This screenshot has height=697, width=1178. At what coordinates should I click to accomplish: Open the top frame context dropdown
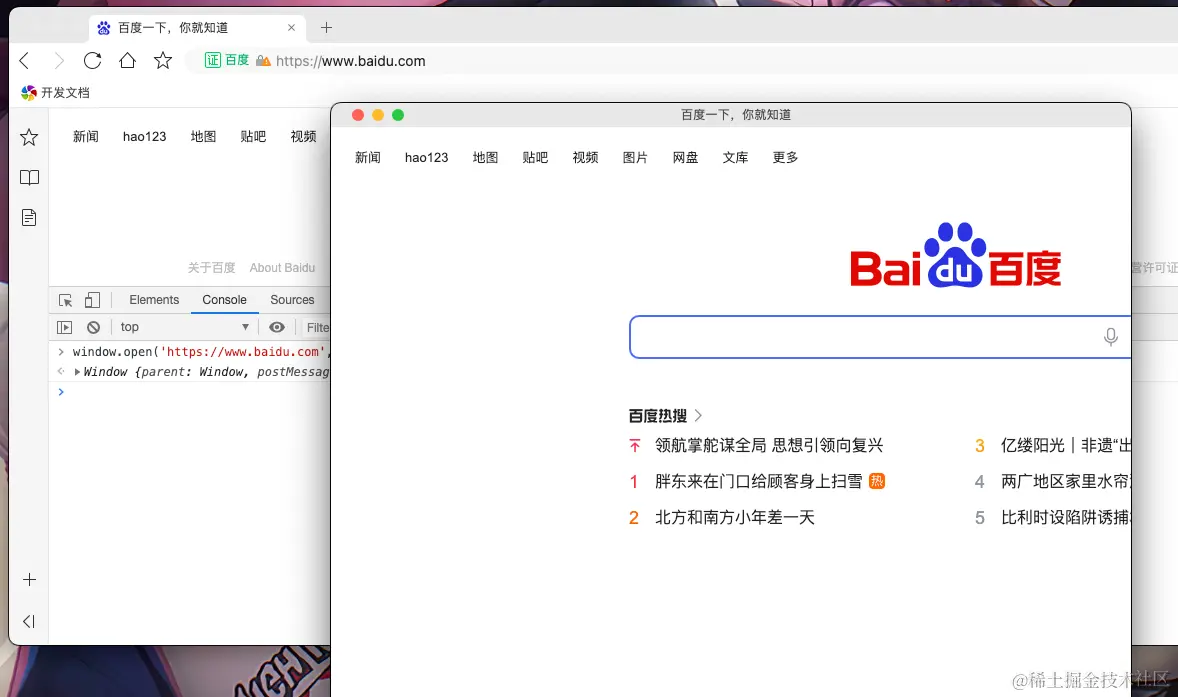pyautogui.click(x=184, y=327)
